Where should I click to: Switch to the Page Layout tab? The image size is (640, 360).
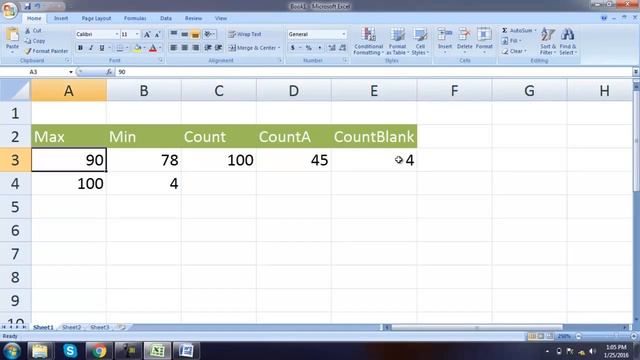click(96, 18)
